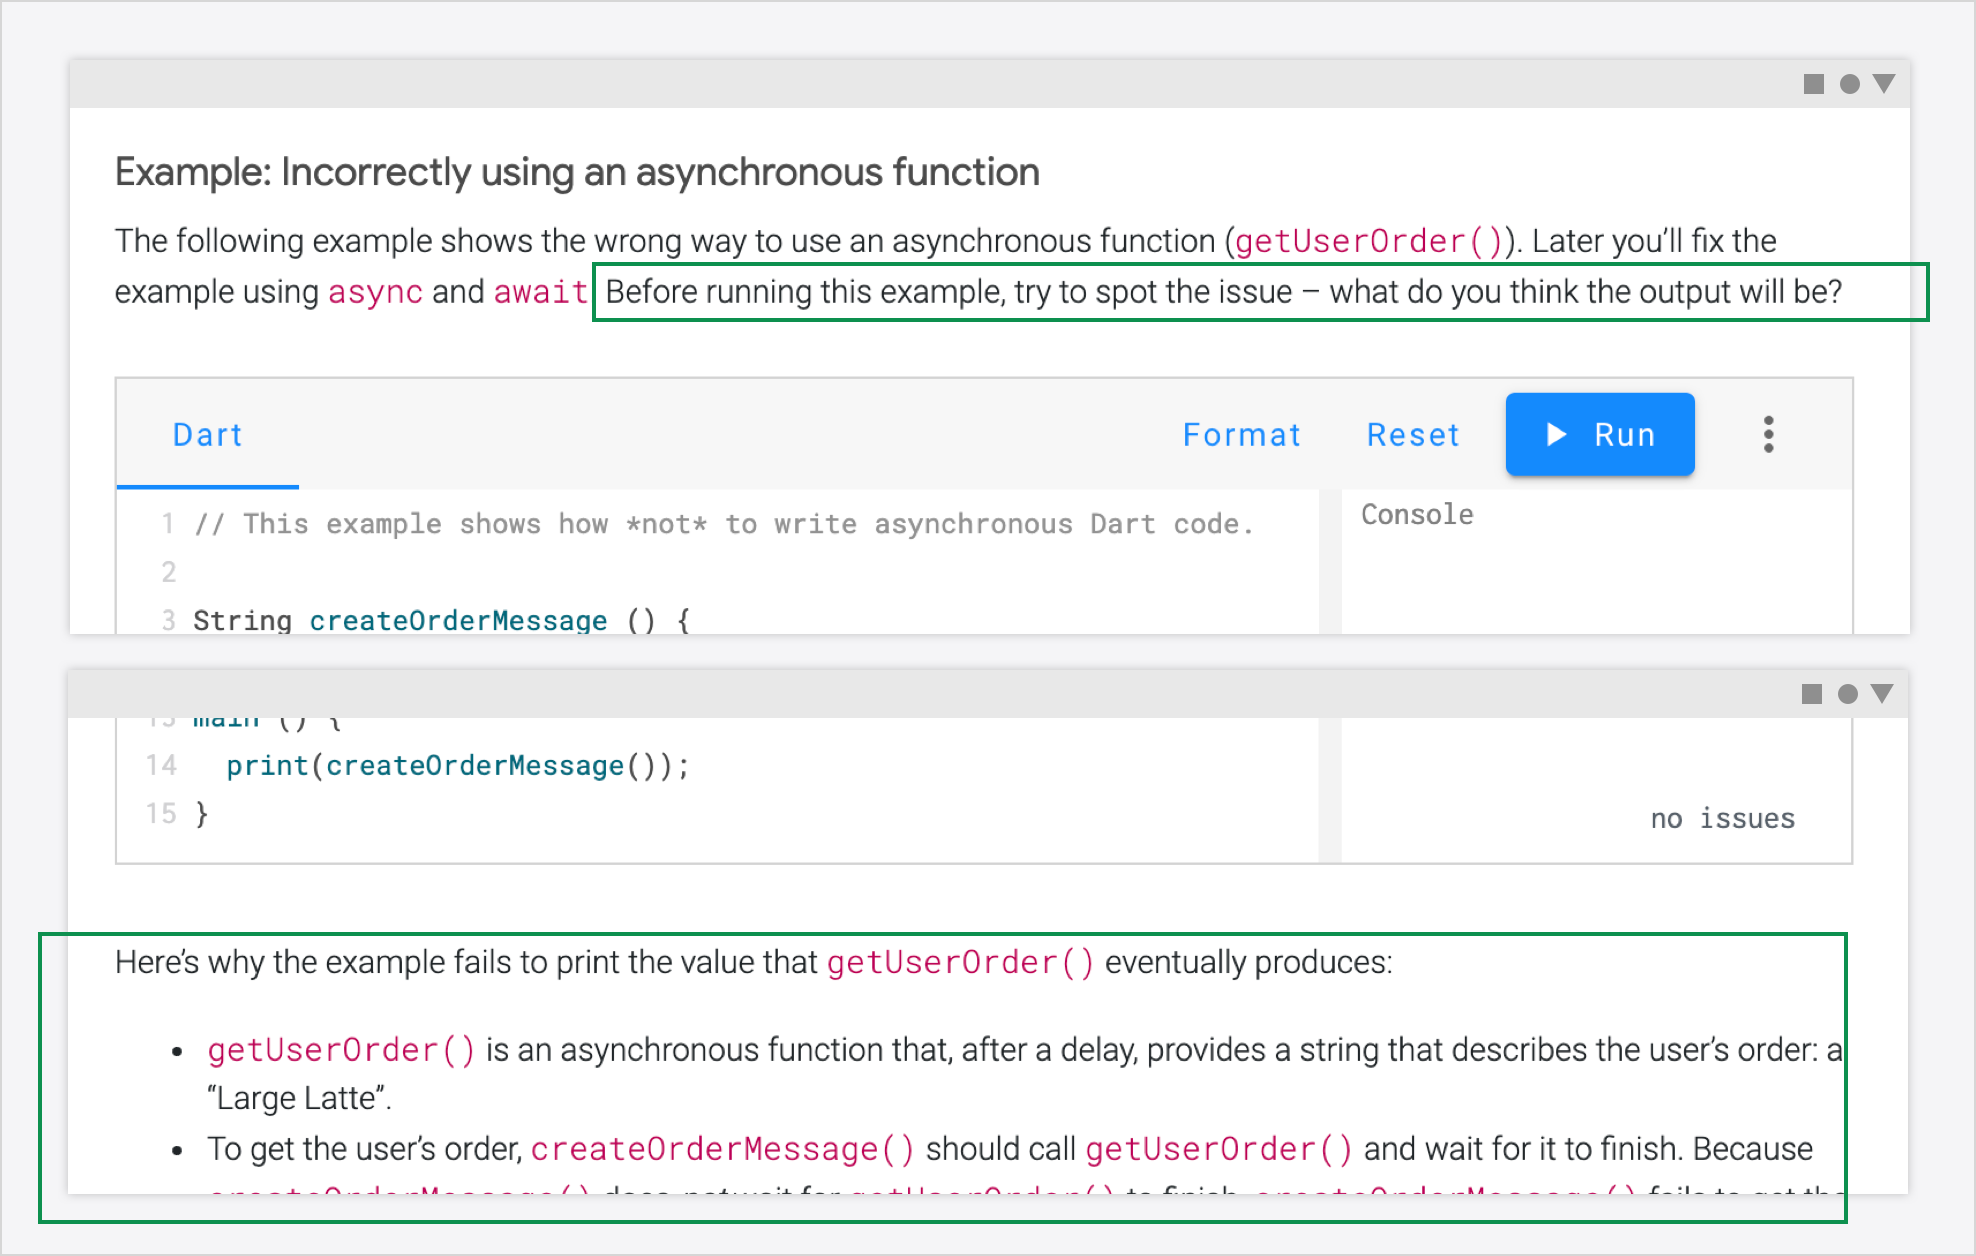The height and width of the screenshot is (1256, 1976).
Task: Click the Format button for code formatting
Action: (x=1237, y=432)
